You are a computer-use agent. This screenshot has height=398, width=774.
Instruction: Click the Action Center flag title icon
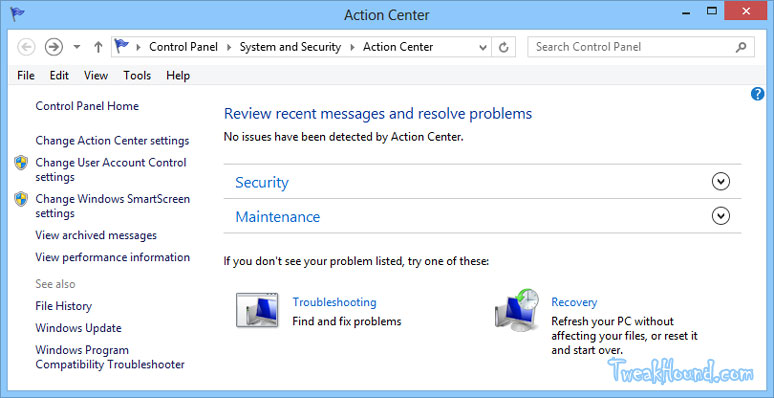pos(17,14)
